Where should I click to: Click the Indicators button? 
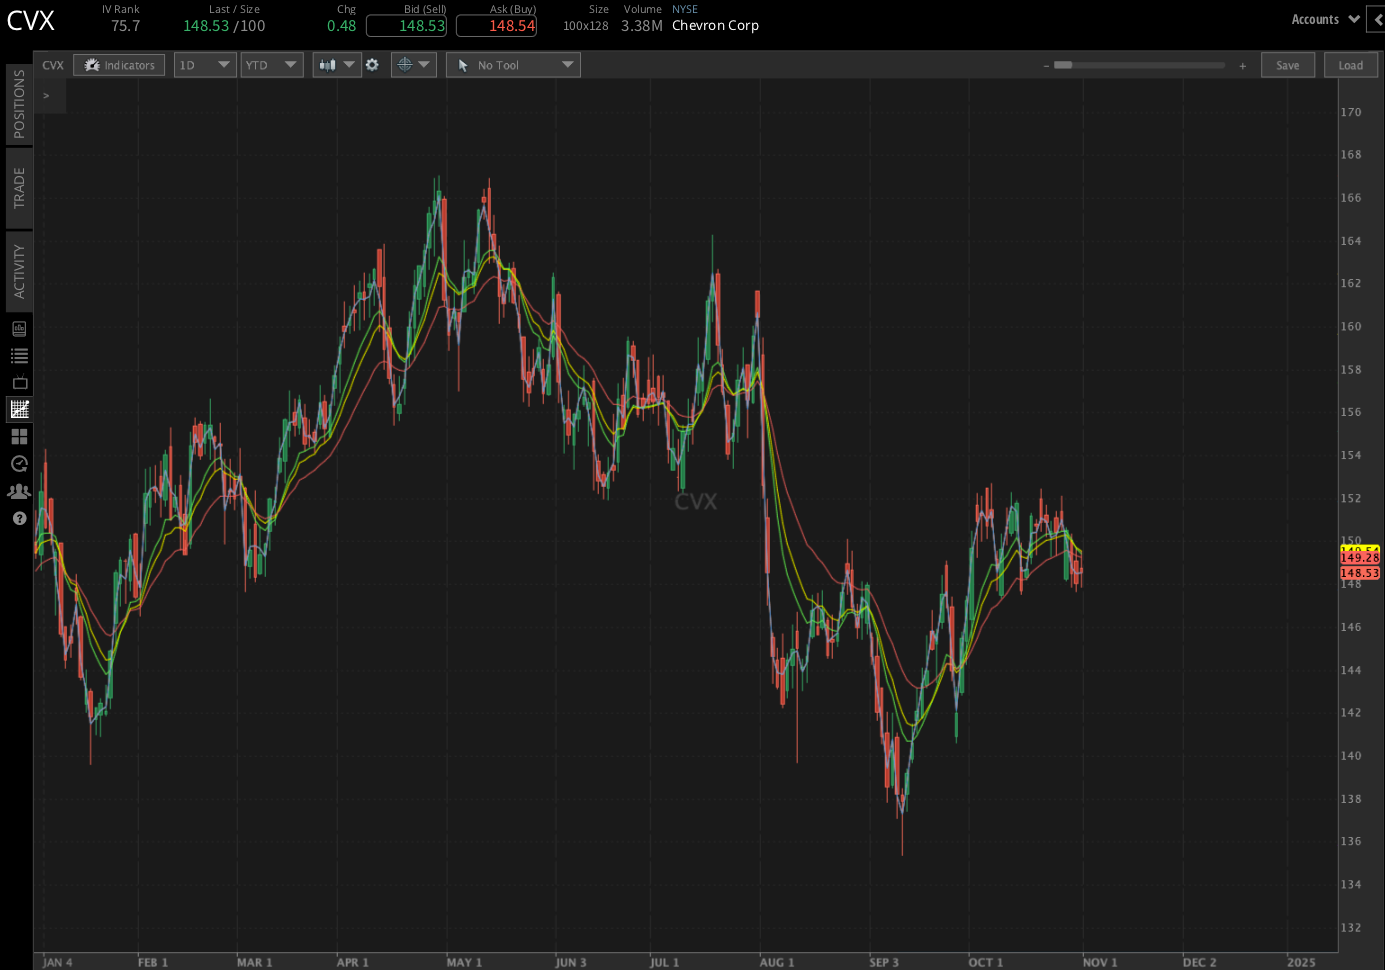pyautogui.click(x=119, y=65)
